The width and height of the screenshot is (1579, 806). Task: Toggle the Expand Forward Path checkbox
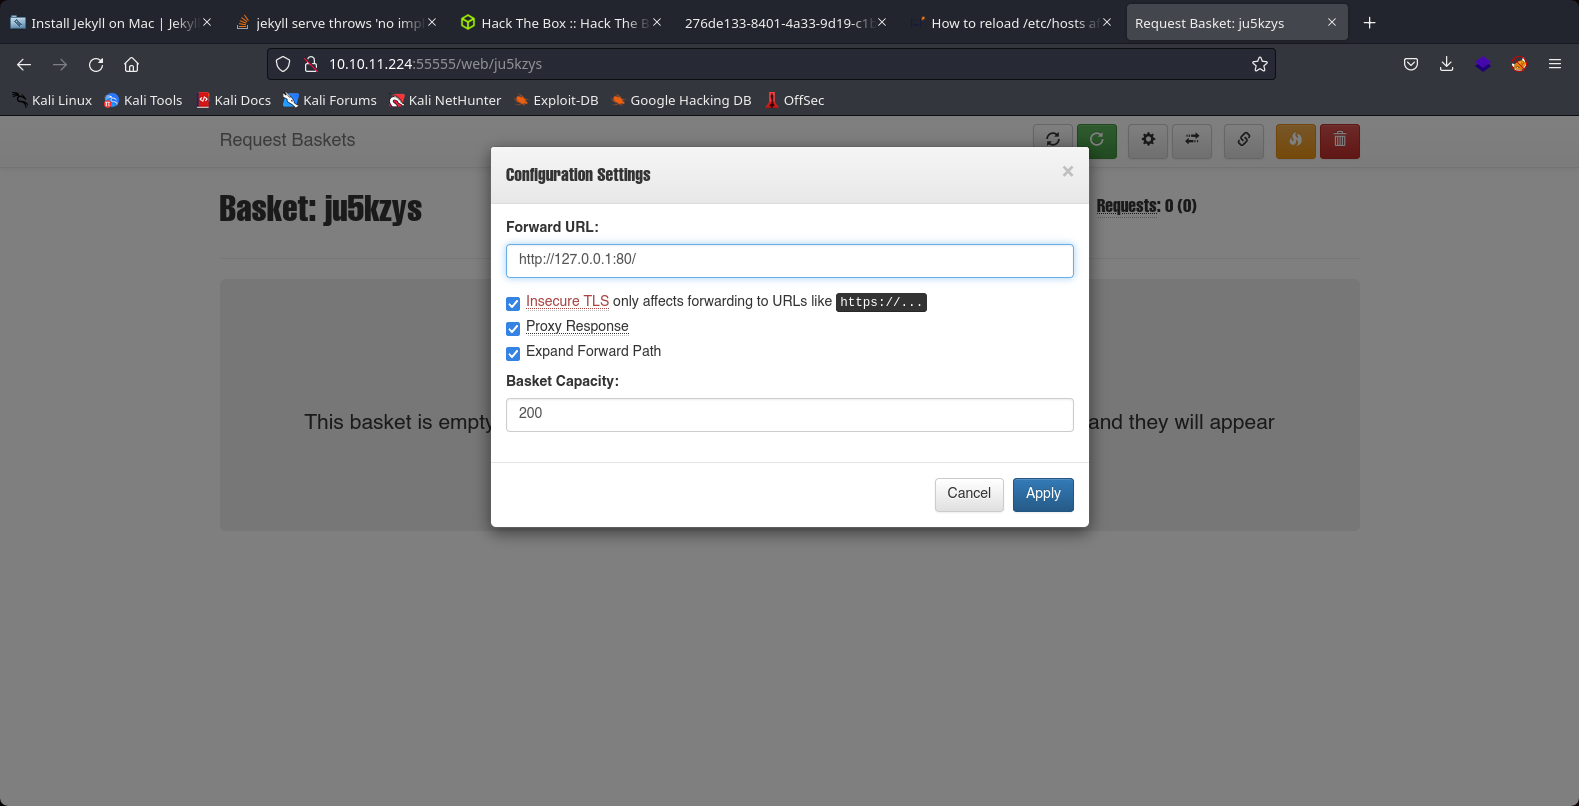click(513, 353)
